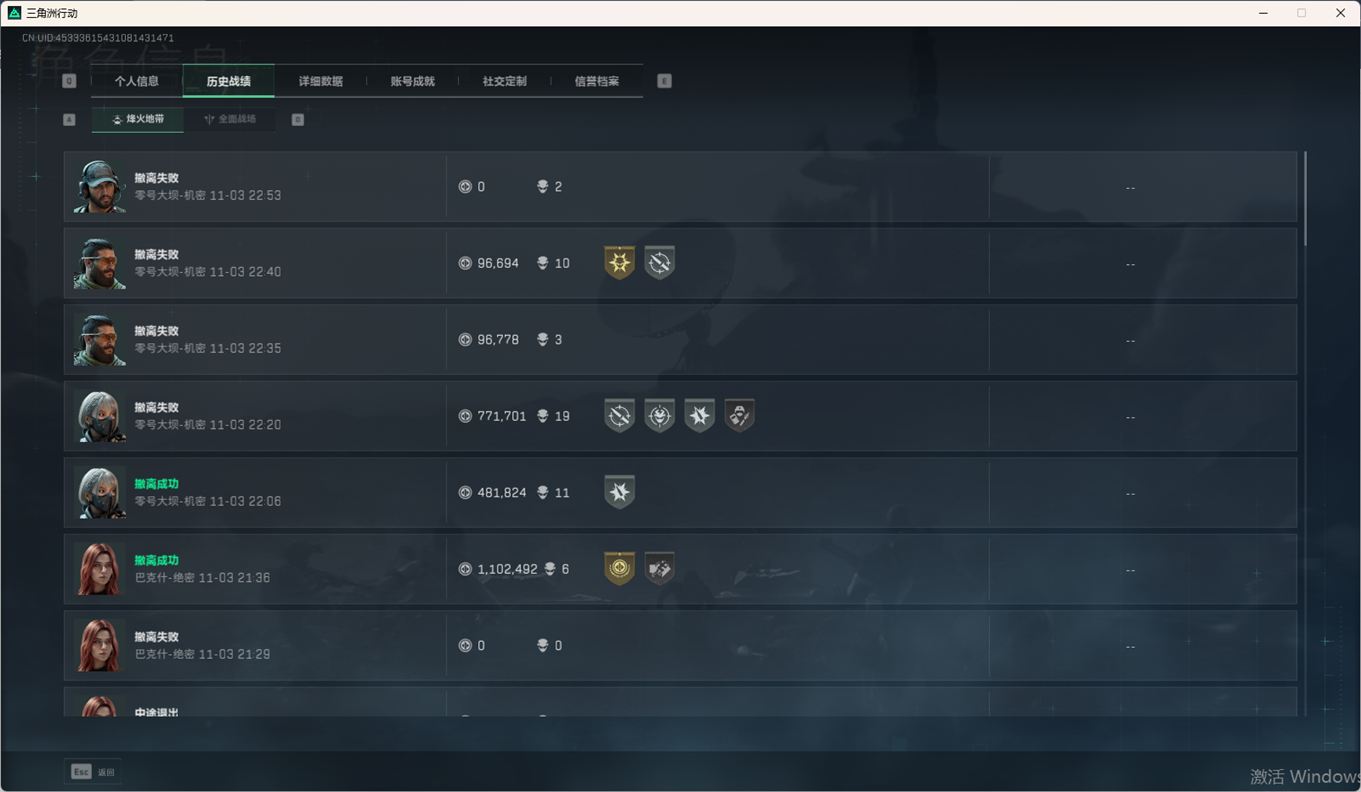Screen dimensions: 1361x792
Task: Click the match history vertical scrollbar
Action: click(x=1304, y=198)
